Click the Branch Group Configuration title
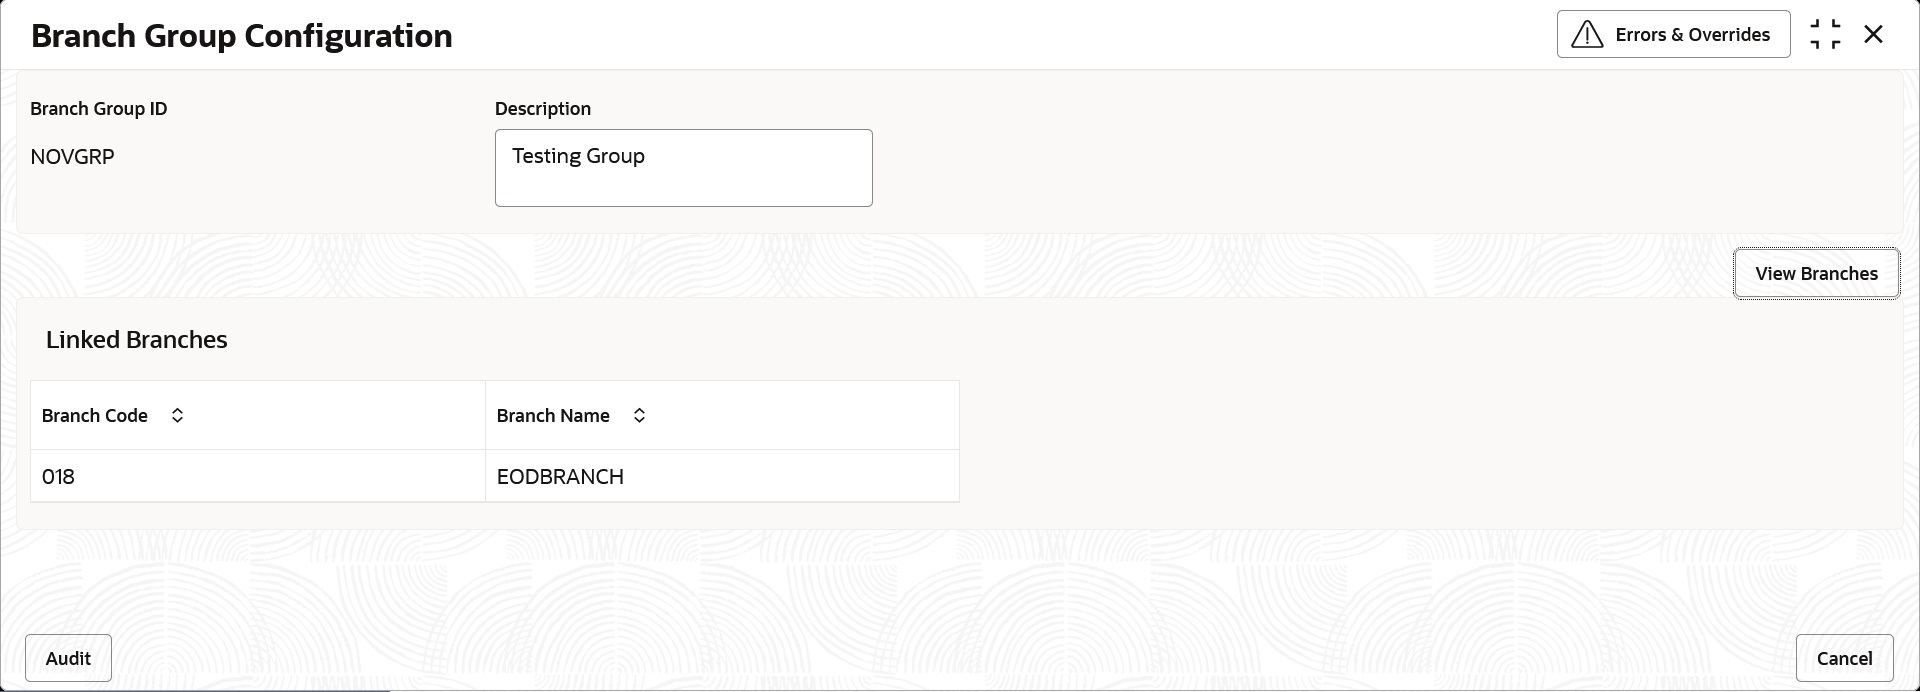1920x692 pixels. [x=242, y=35]
